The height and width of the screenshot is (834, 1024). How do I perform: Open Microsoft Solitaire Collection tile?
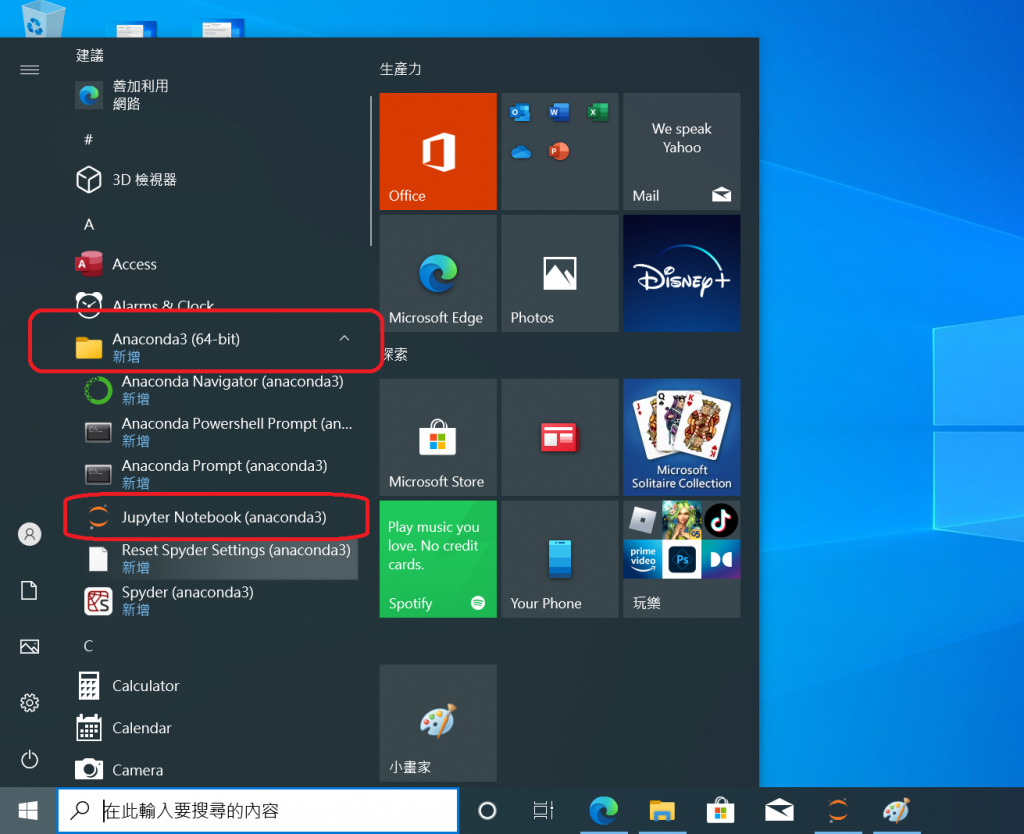[x=681, y=437]
